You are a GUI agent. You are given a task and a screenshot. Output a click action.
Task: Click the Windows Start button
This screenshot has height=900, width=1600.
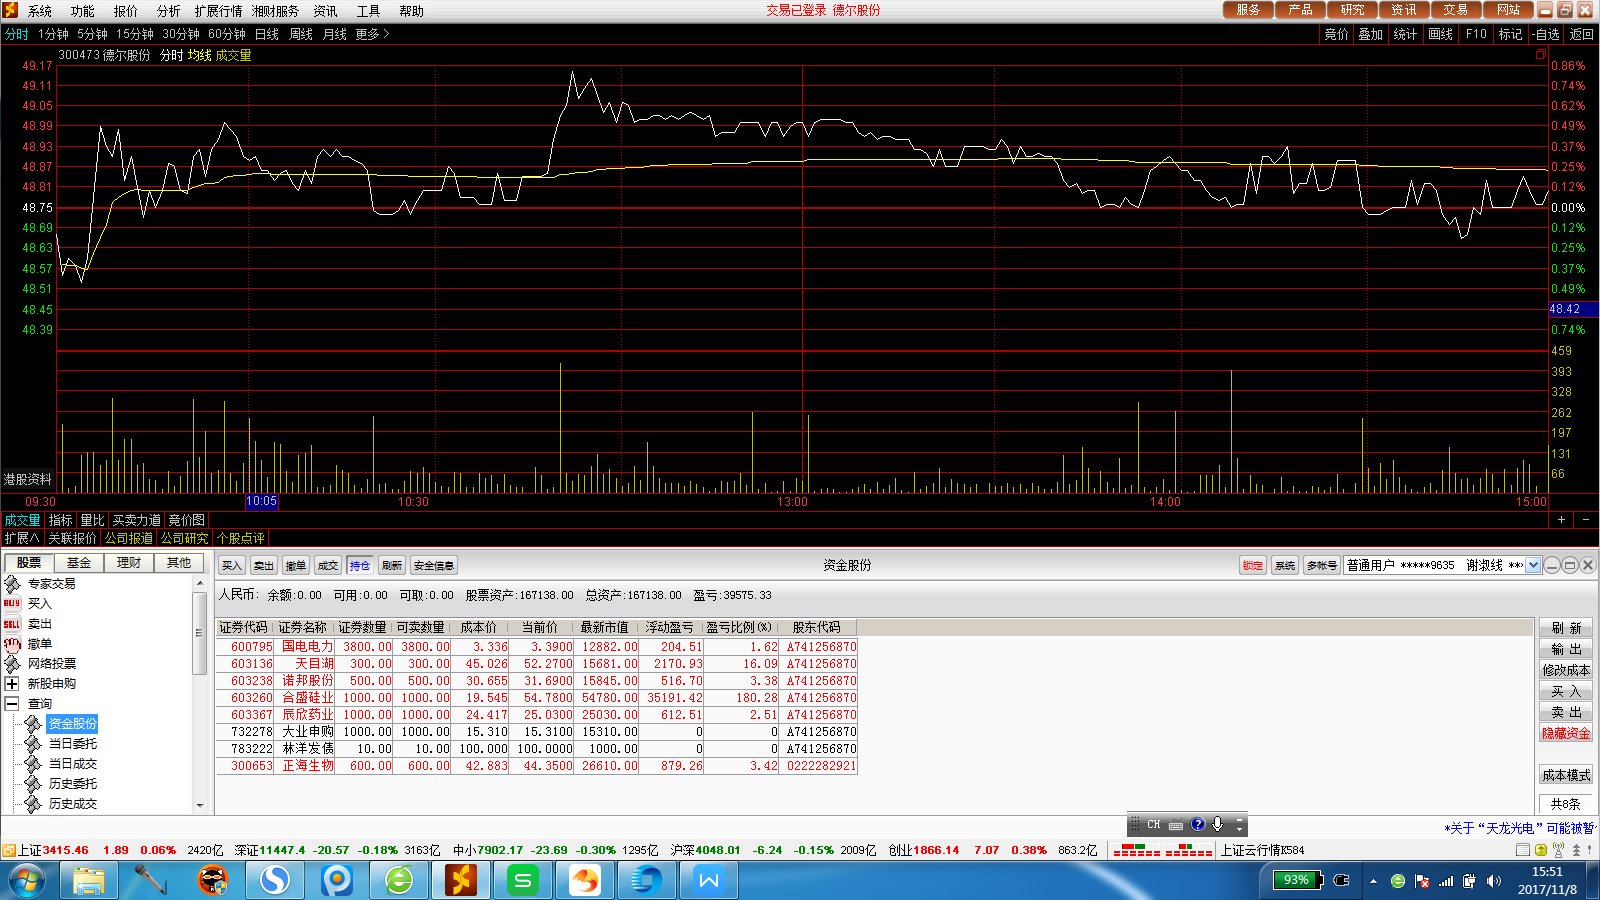(x=27, y=881)
